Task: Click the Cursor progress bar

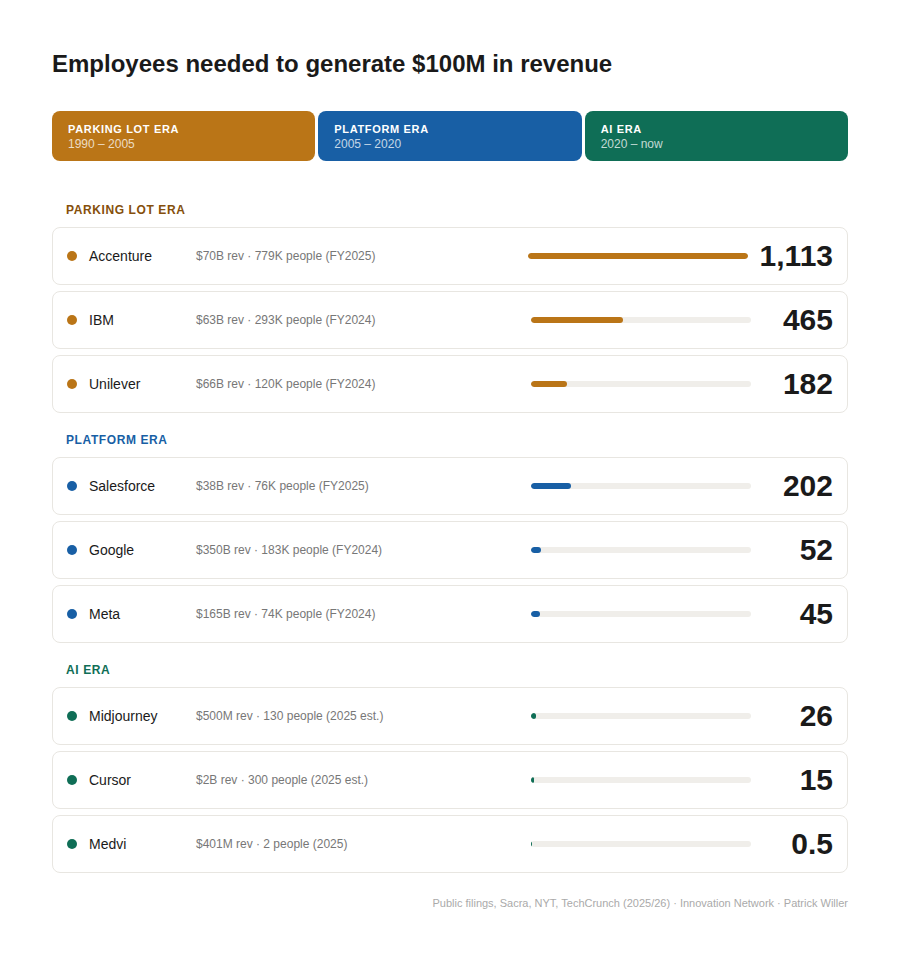Action: [x=641, y=780]
